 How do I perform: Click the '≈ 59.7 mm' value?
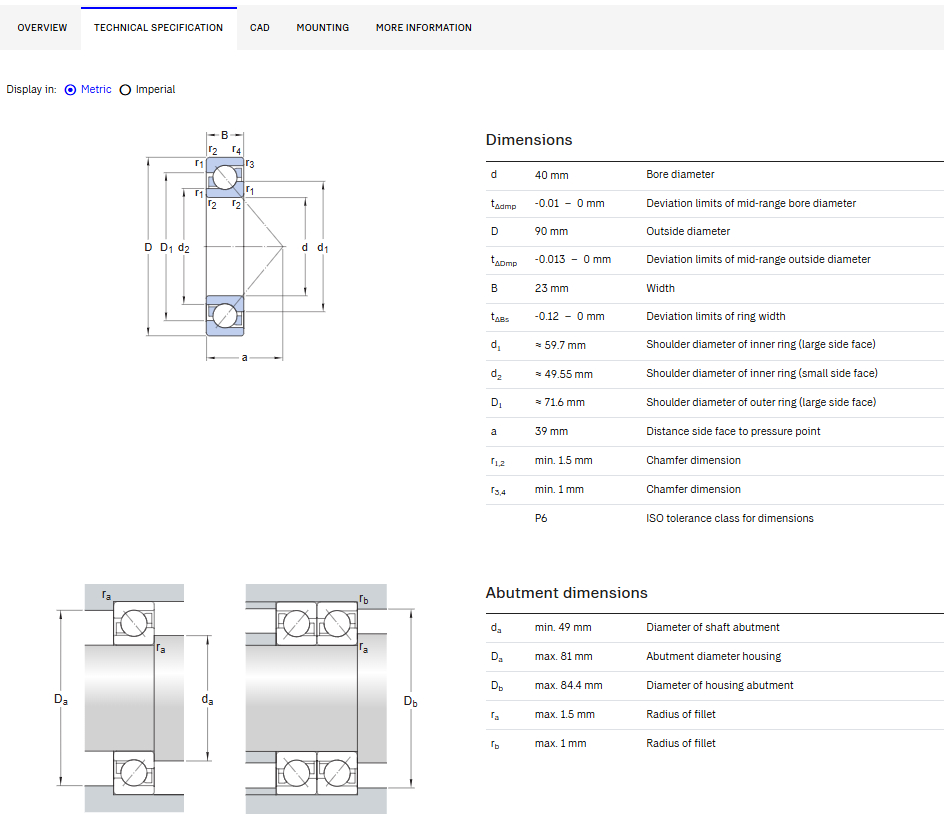point(560,345)
